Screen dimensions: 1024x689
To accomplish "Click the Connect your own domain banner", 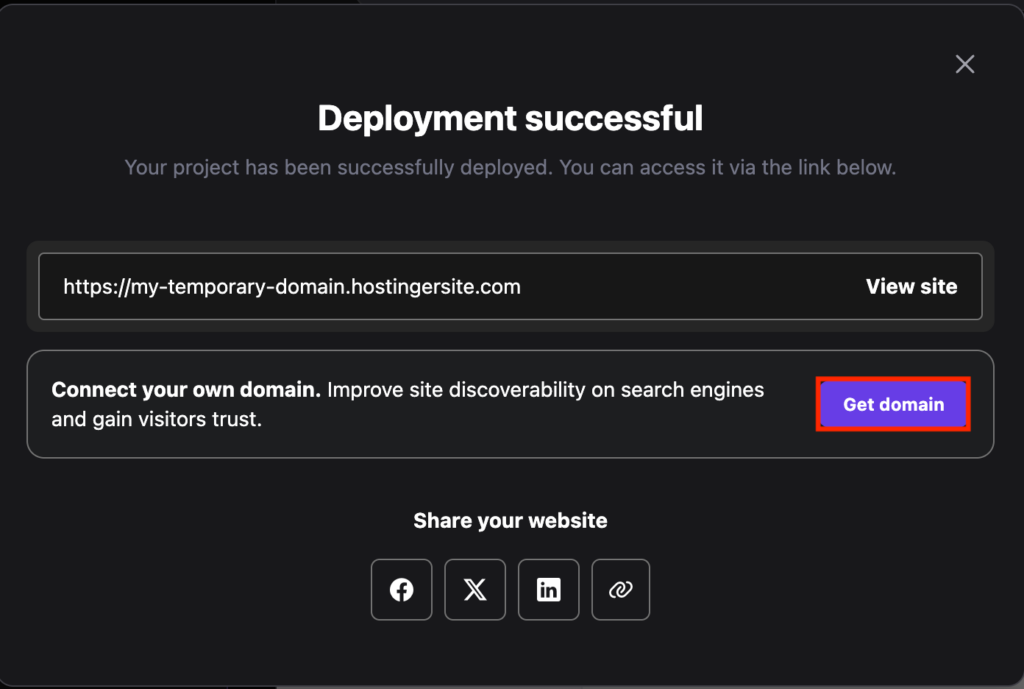I will tap(407, 403).
